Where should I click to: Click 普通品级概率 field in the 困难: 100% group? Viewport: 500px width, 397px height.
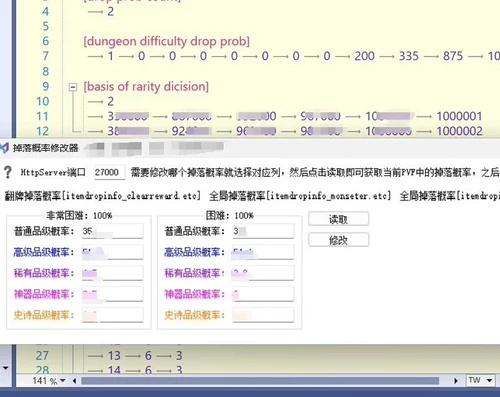coord(263,231)
